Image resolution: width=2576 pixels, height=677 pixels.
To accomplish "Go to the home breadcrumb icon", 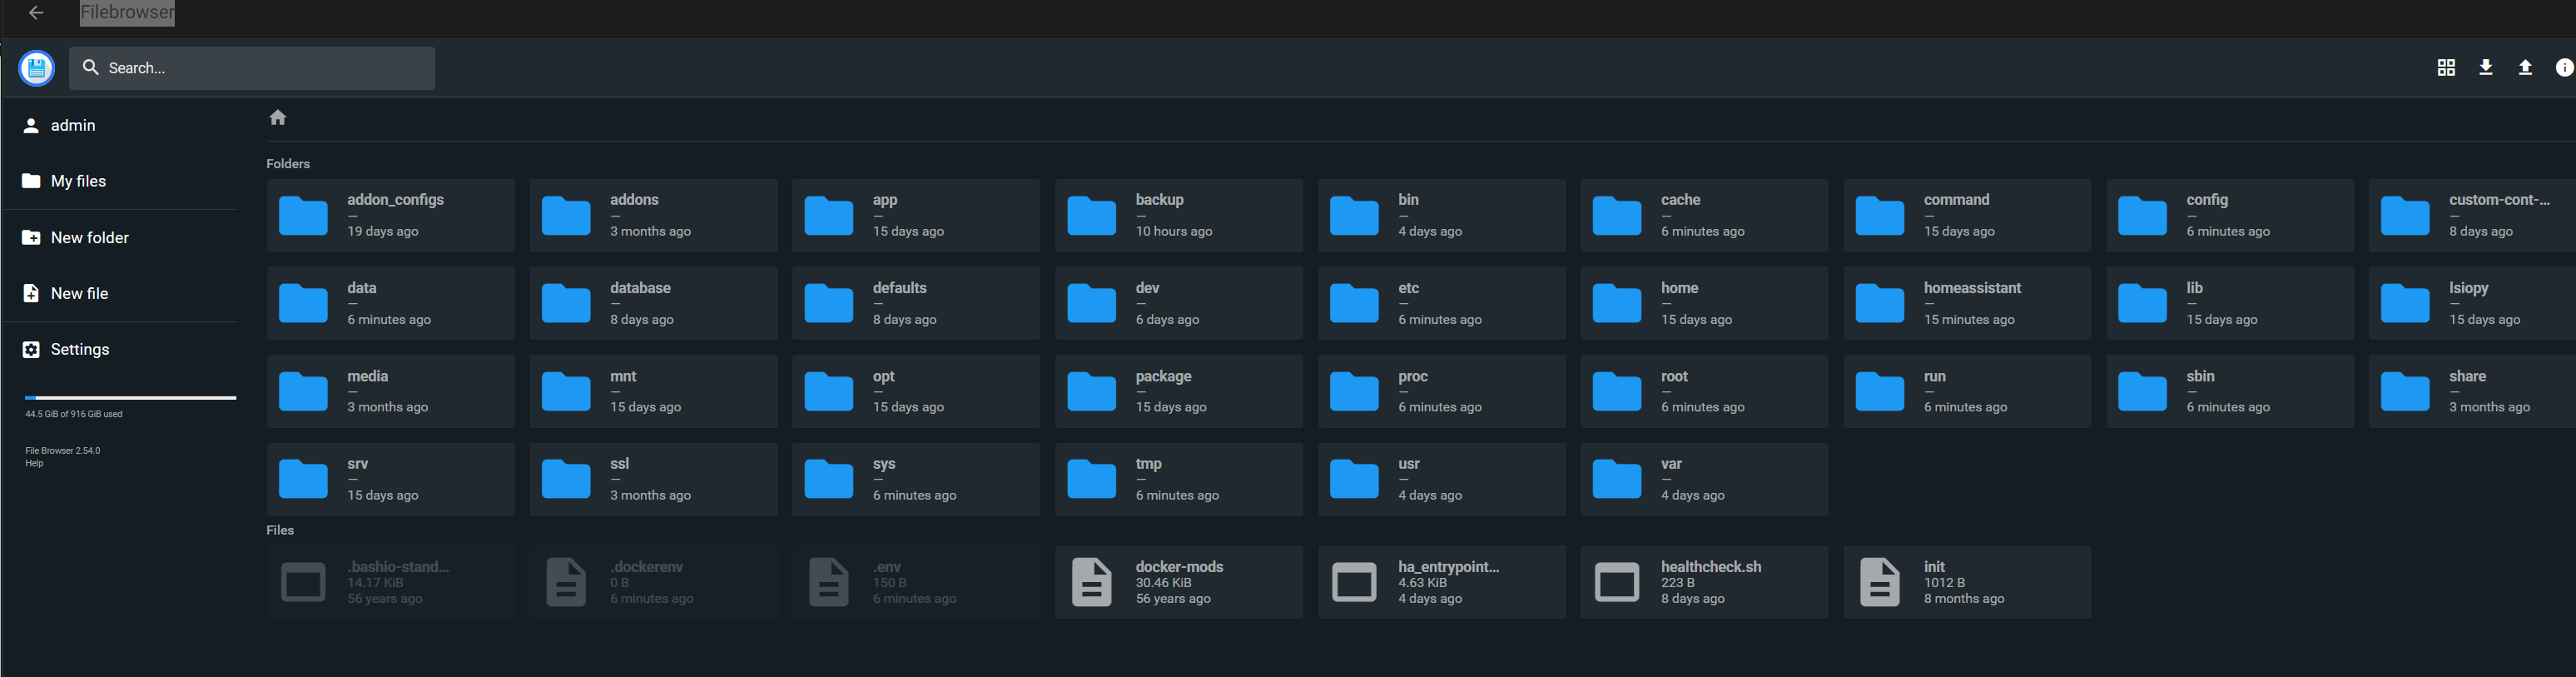I will click(278, 118).
